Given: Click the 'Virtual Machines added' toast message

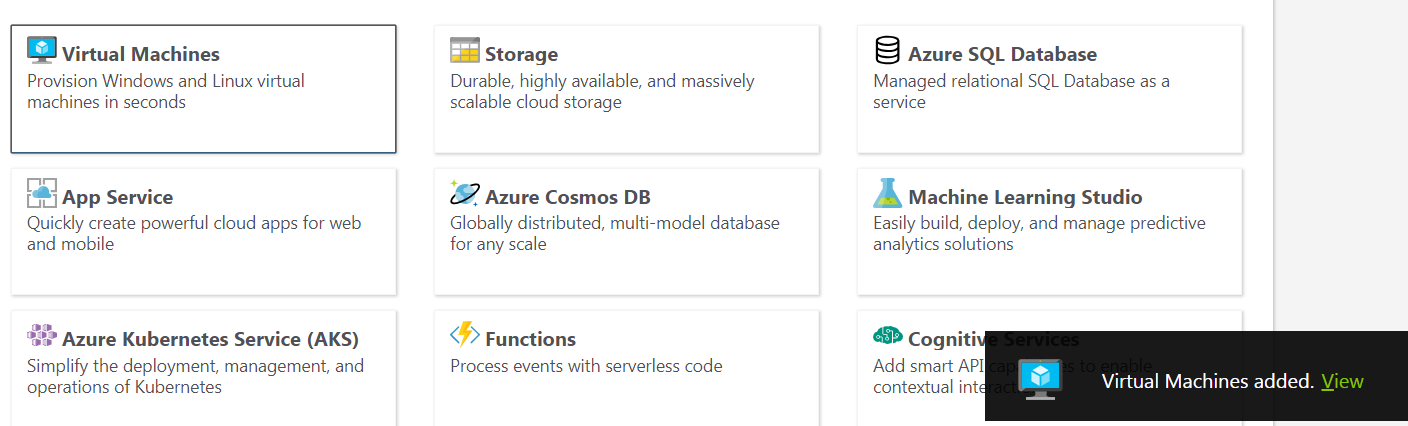Looking at the screenshot, I should [x=1207, y=381].
